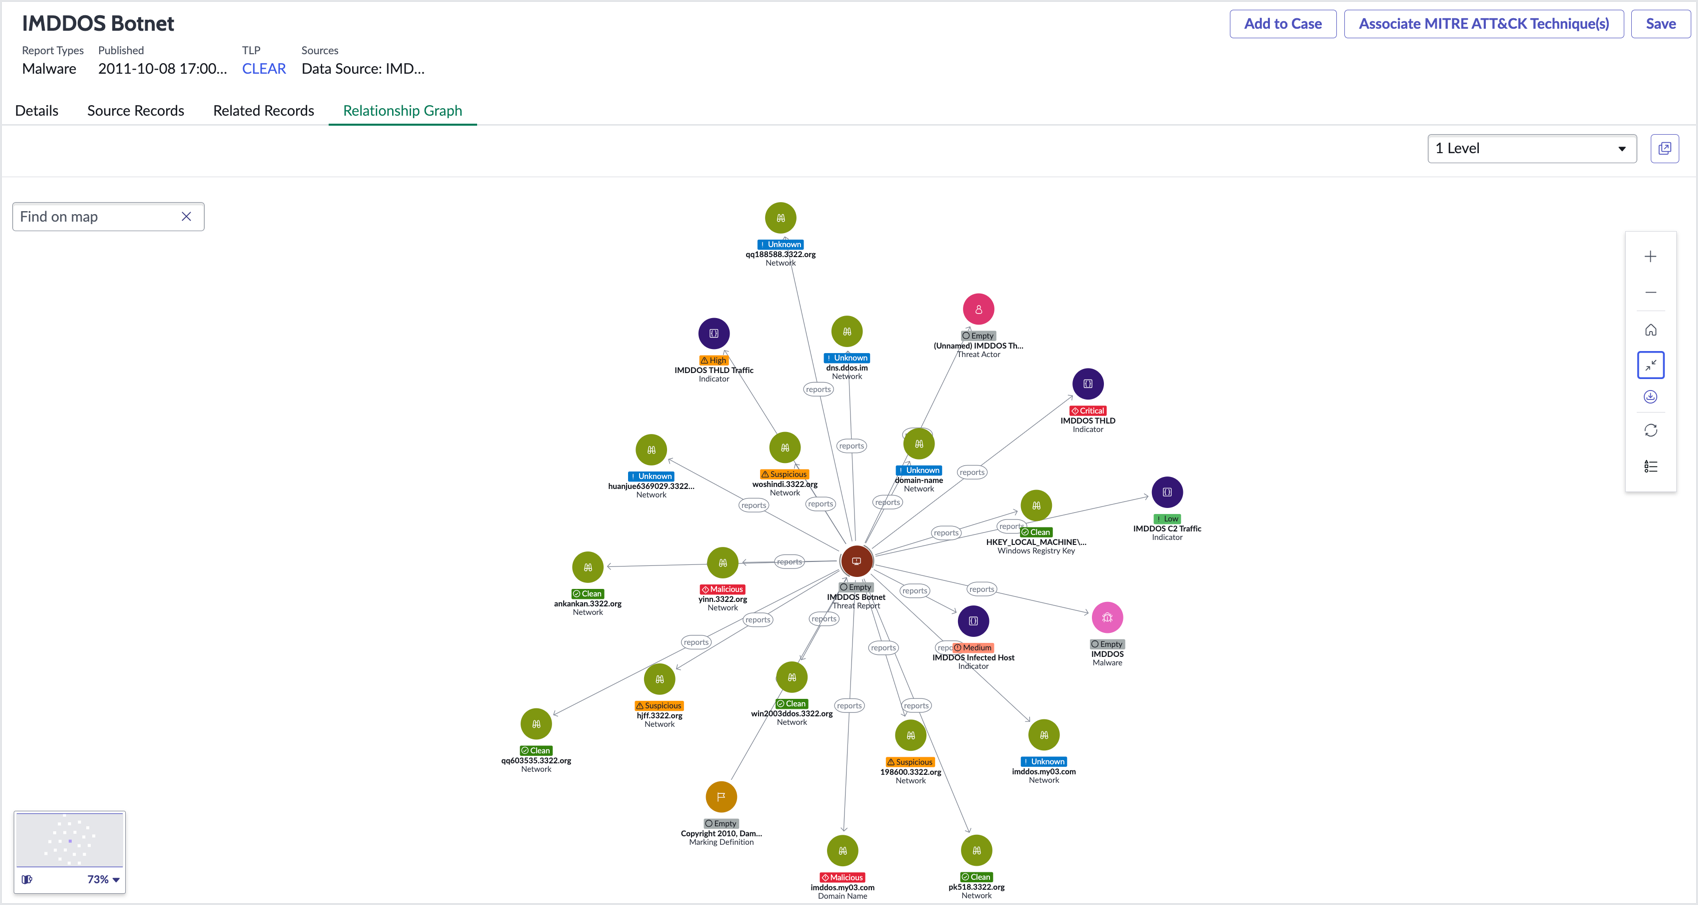Open the graph legend list icon
The image size is (1698, 905).
tap(1650, 467)
